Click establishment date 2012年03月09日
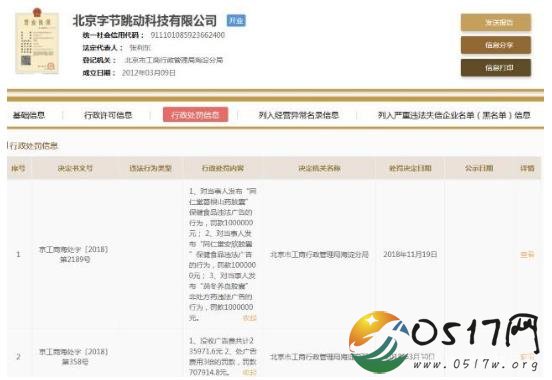 [x=149, y=73]
